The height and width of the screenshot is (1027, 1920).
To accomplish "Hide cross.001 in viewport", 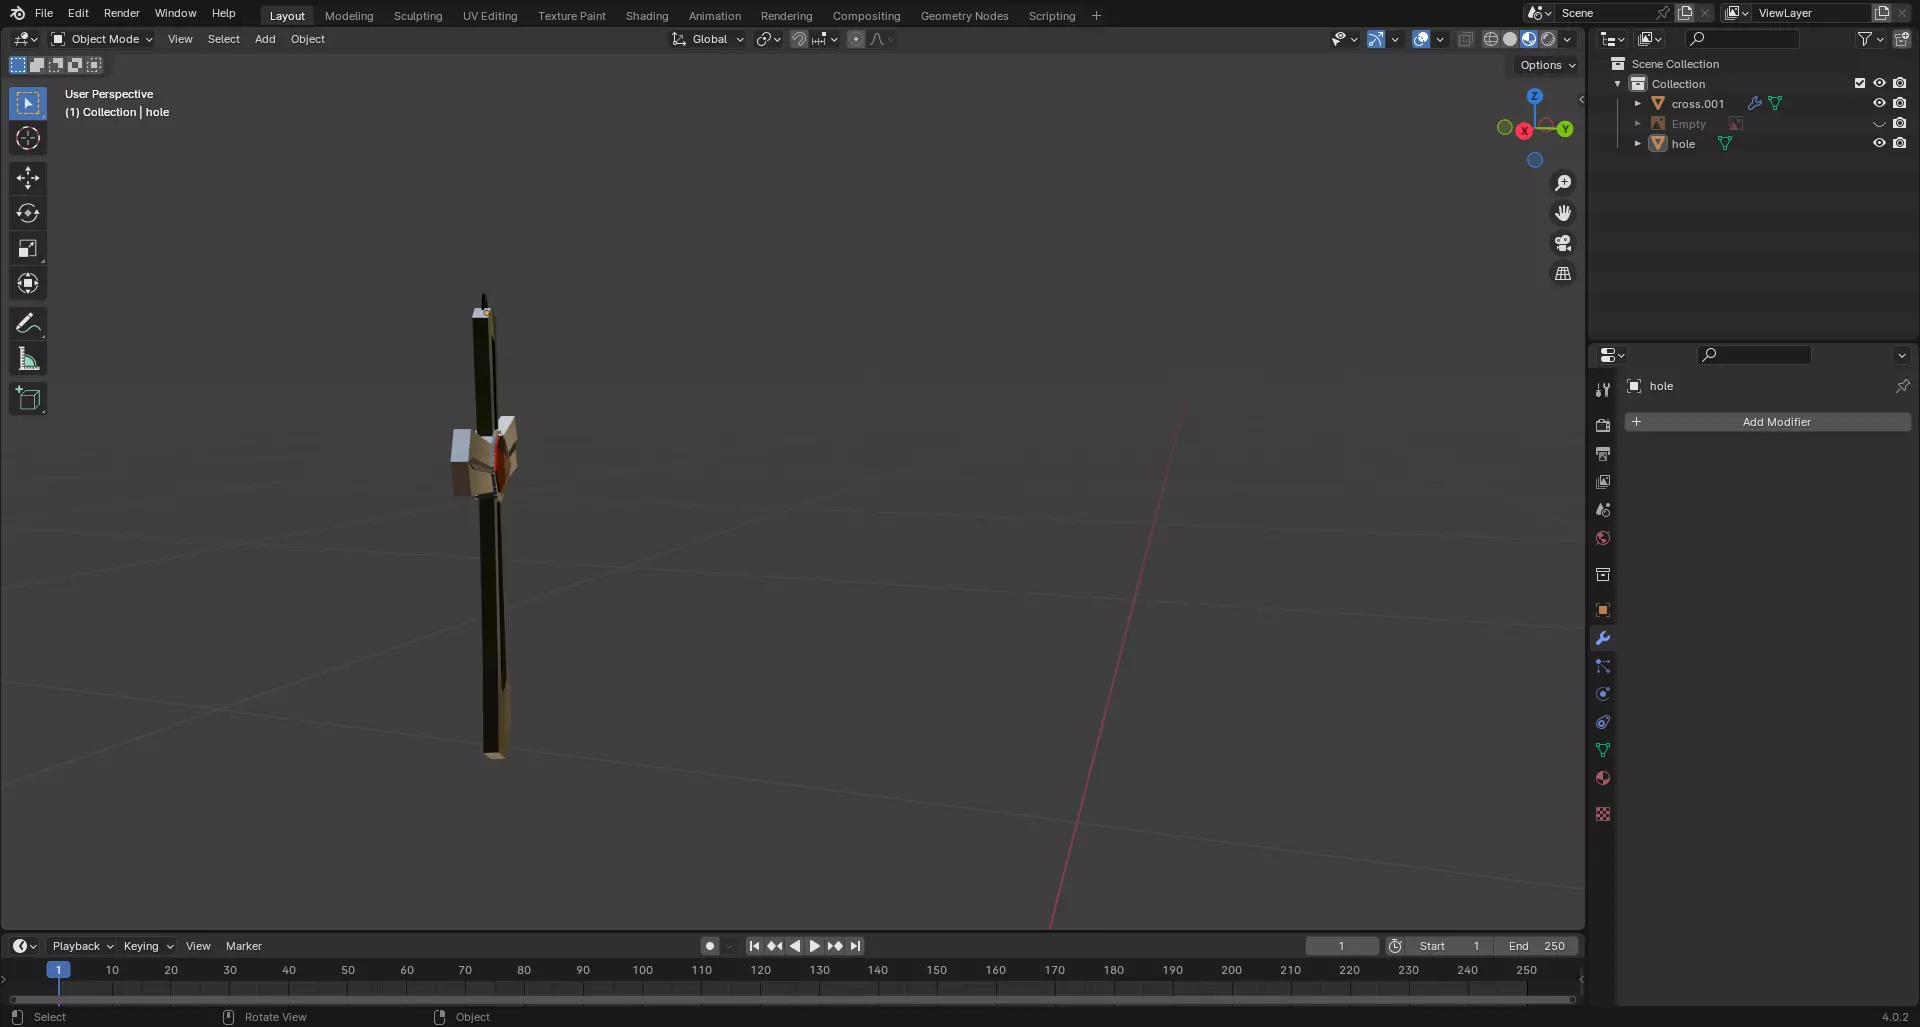I will (x=1879, y=103).
